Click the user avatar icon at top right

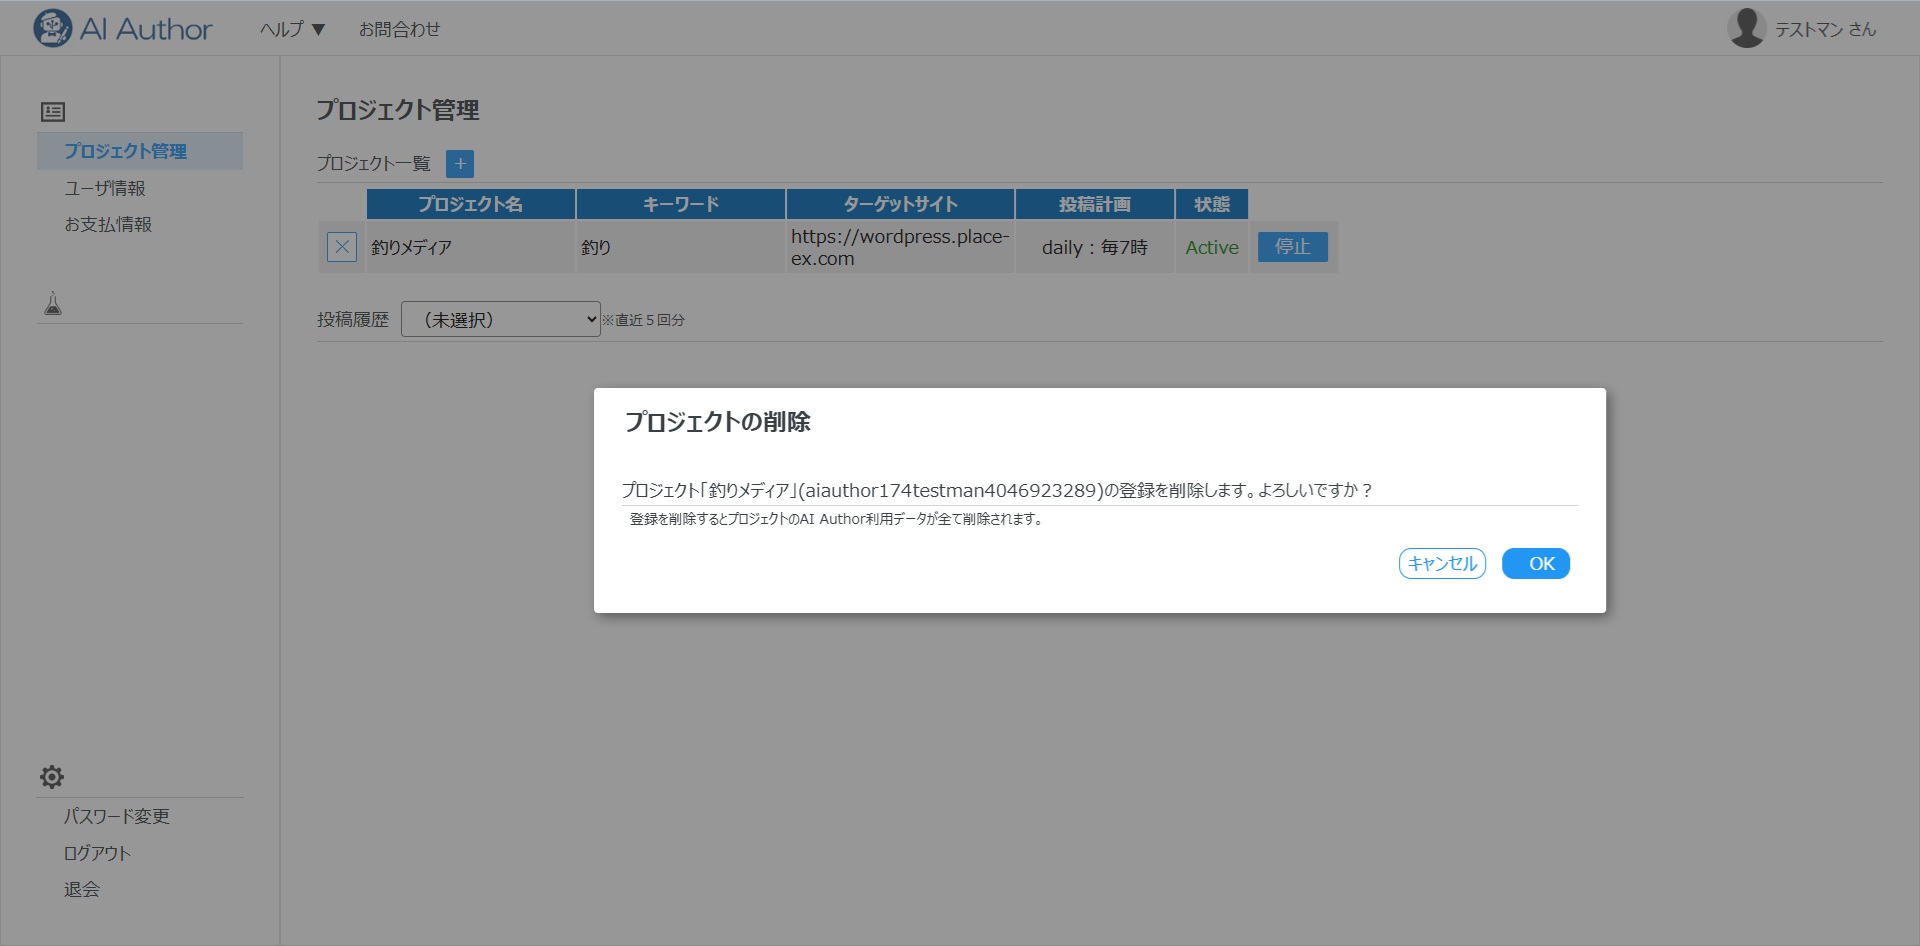tap(1746, 28)
